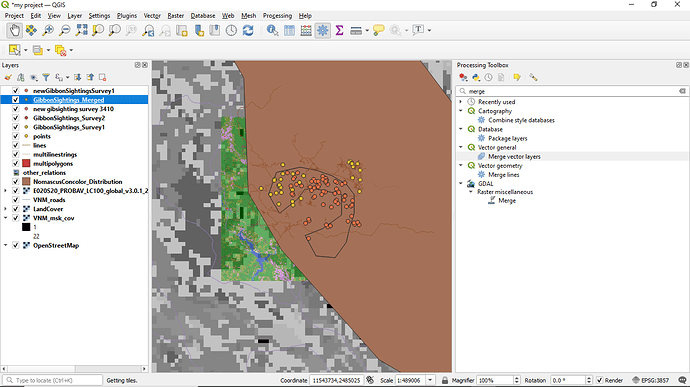Toggle the Processing Toolbox gear icon

click(323, 30)
